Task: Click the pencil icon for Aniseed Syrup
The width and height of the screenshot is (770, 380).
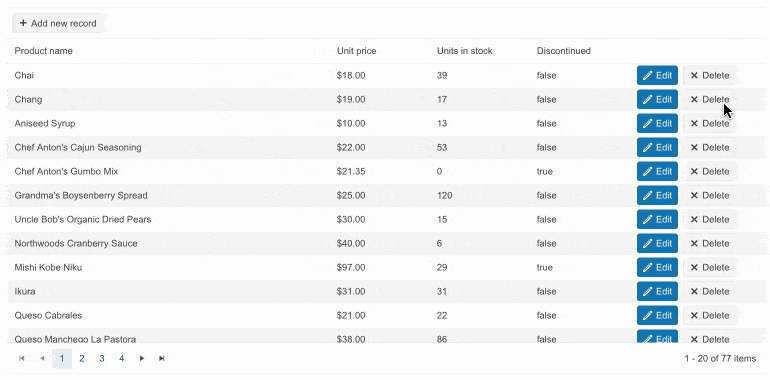Action: tap(648, 123)
